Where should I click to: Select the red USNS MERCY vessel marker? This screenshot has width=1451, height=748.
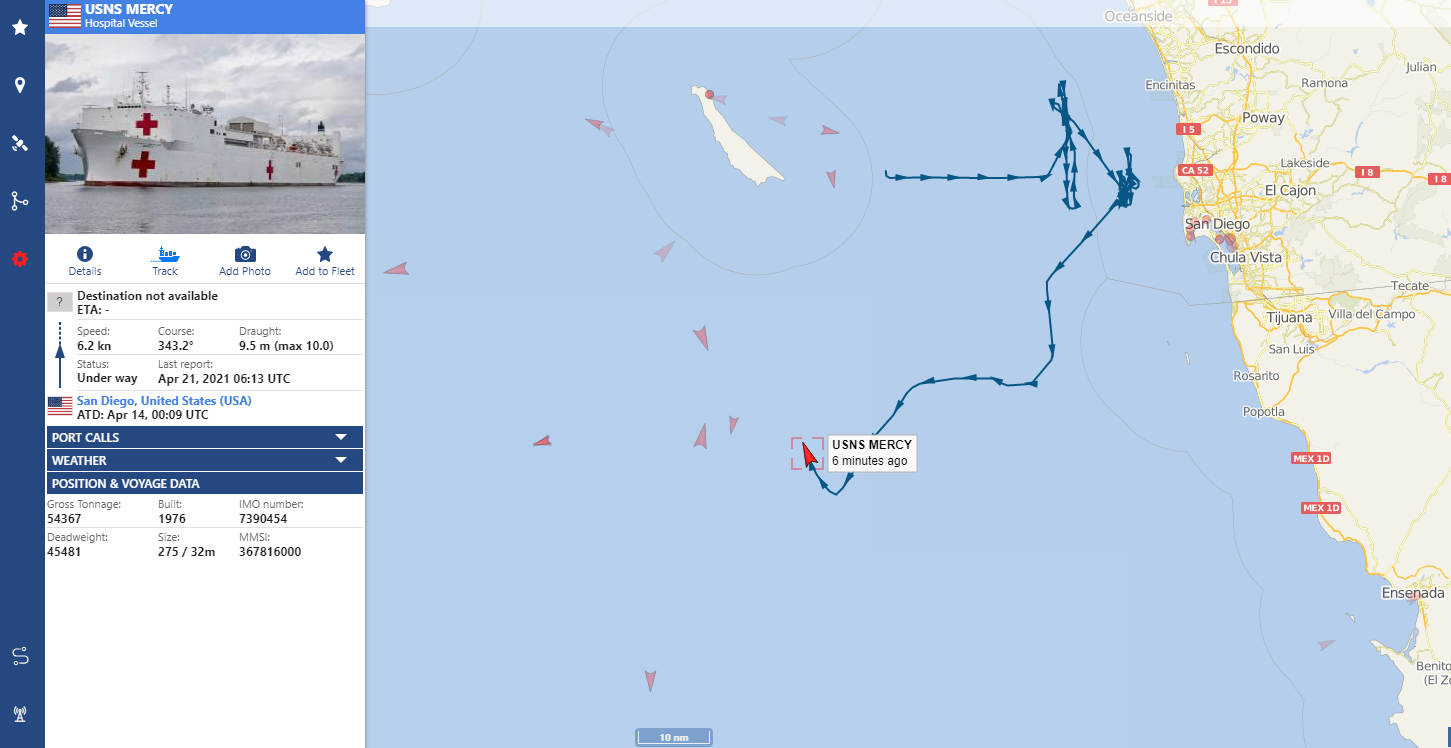tap(809, 453)
